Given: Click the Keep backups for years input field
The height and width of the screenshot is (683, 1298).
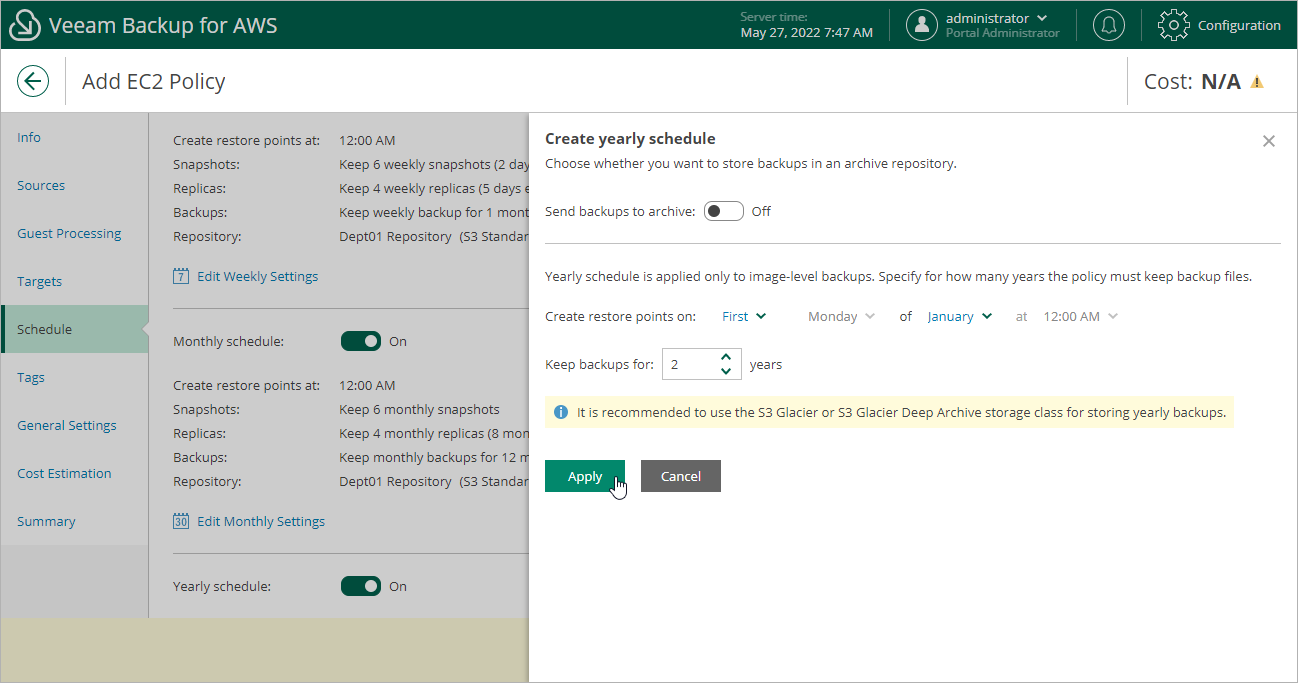Looking at the screenshot, I should [692, 364].
